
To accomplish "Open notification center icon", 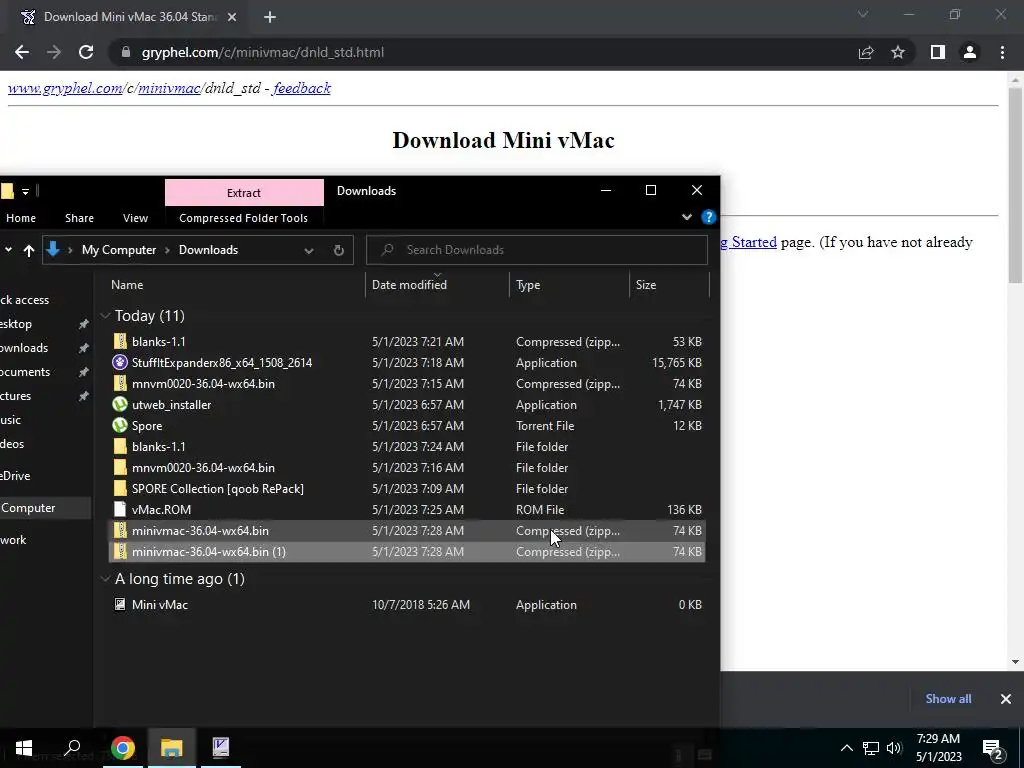I will (x=993, y=748).
